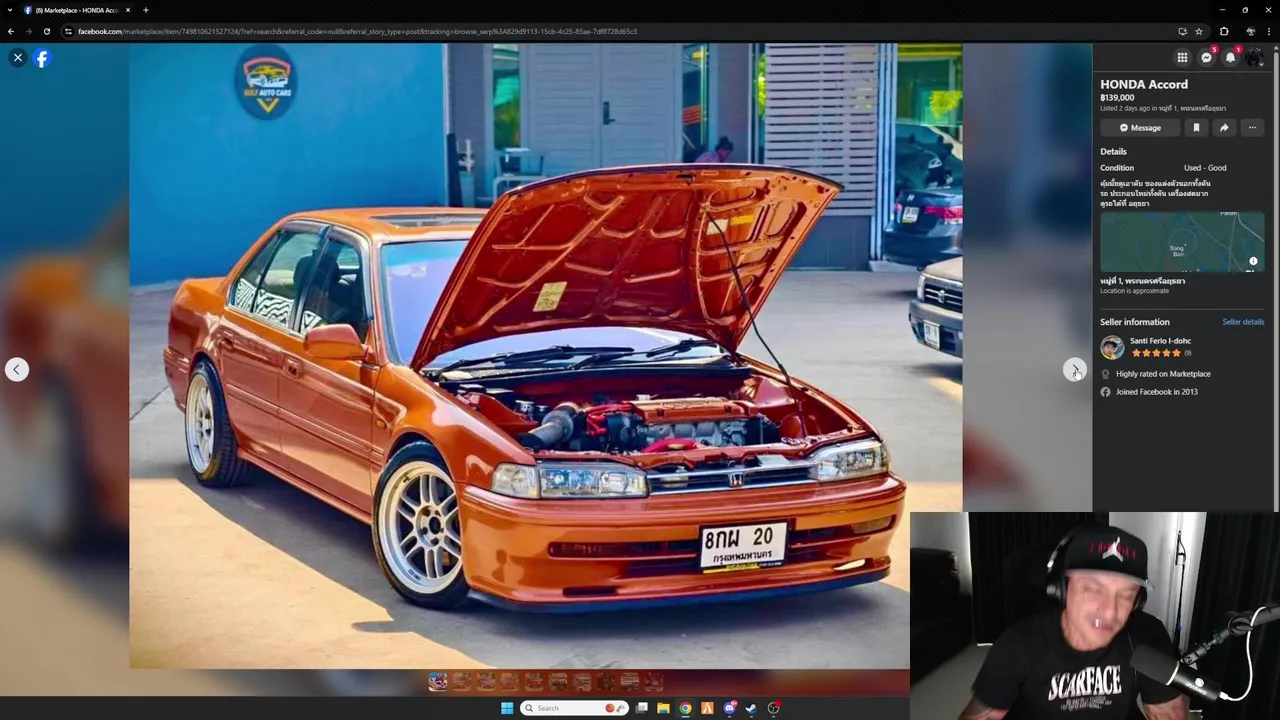The width and height of the screenshot is (1280, 720).
Task: Click the Used - Good condition value
Action: tap(1205, 168)
